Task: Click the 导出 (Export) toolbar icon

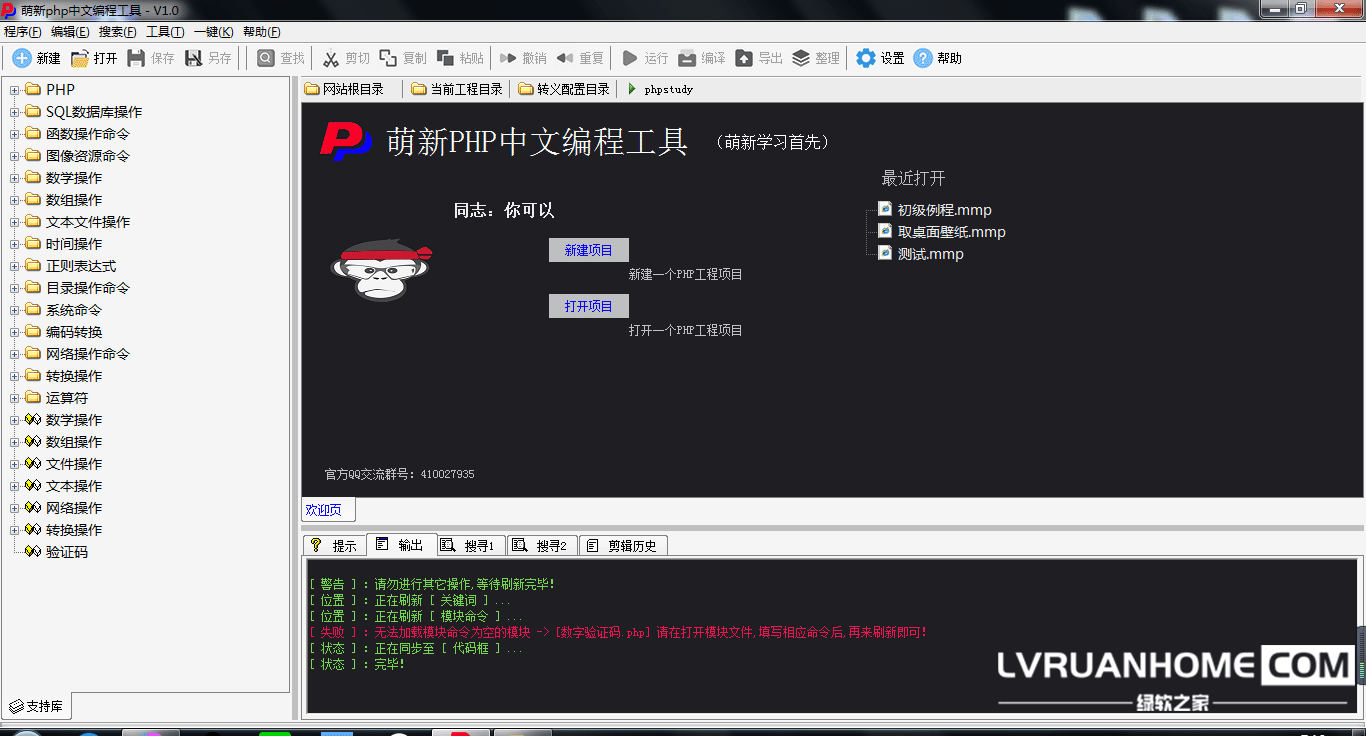Action: coord(744,58)
